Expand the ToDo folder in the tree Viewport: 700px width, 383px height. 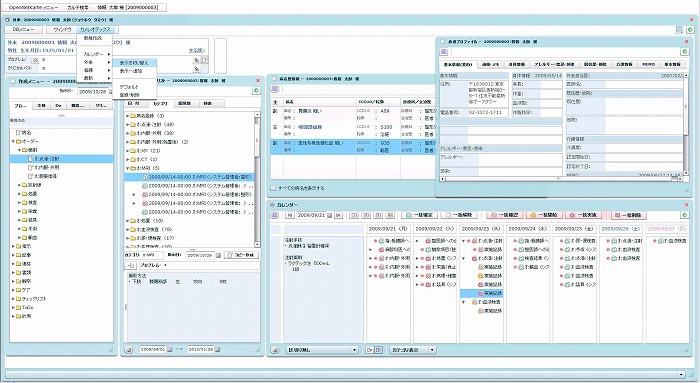(13, 308)
